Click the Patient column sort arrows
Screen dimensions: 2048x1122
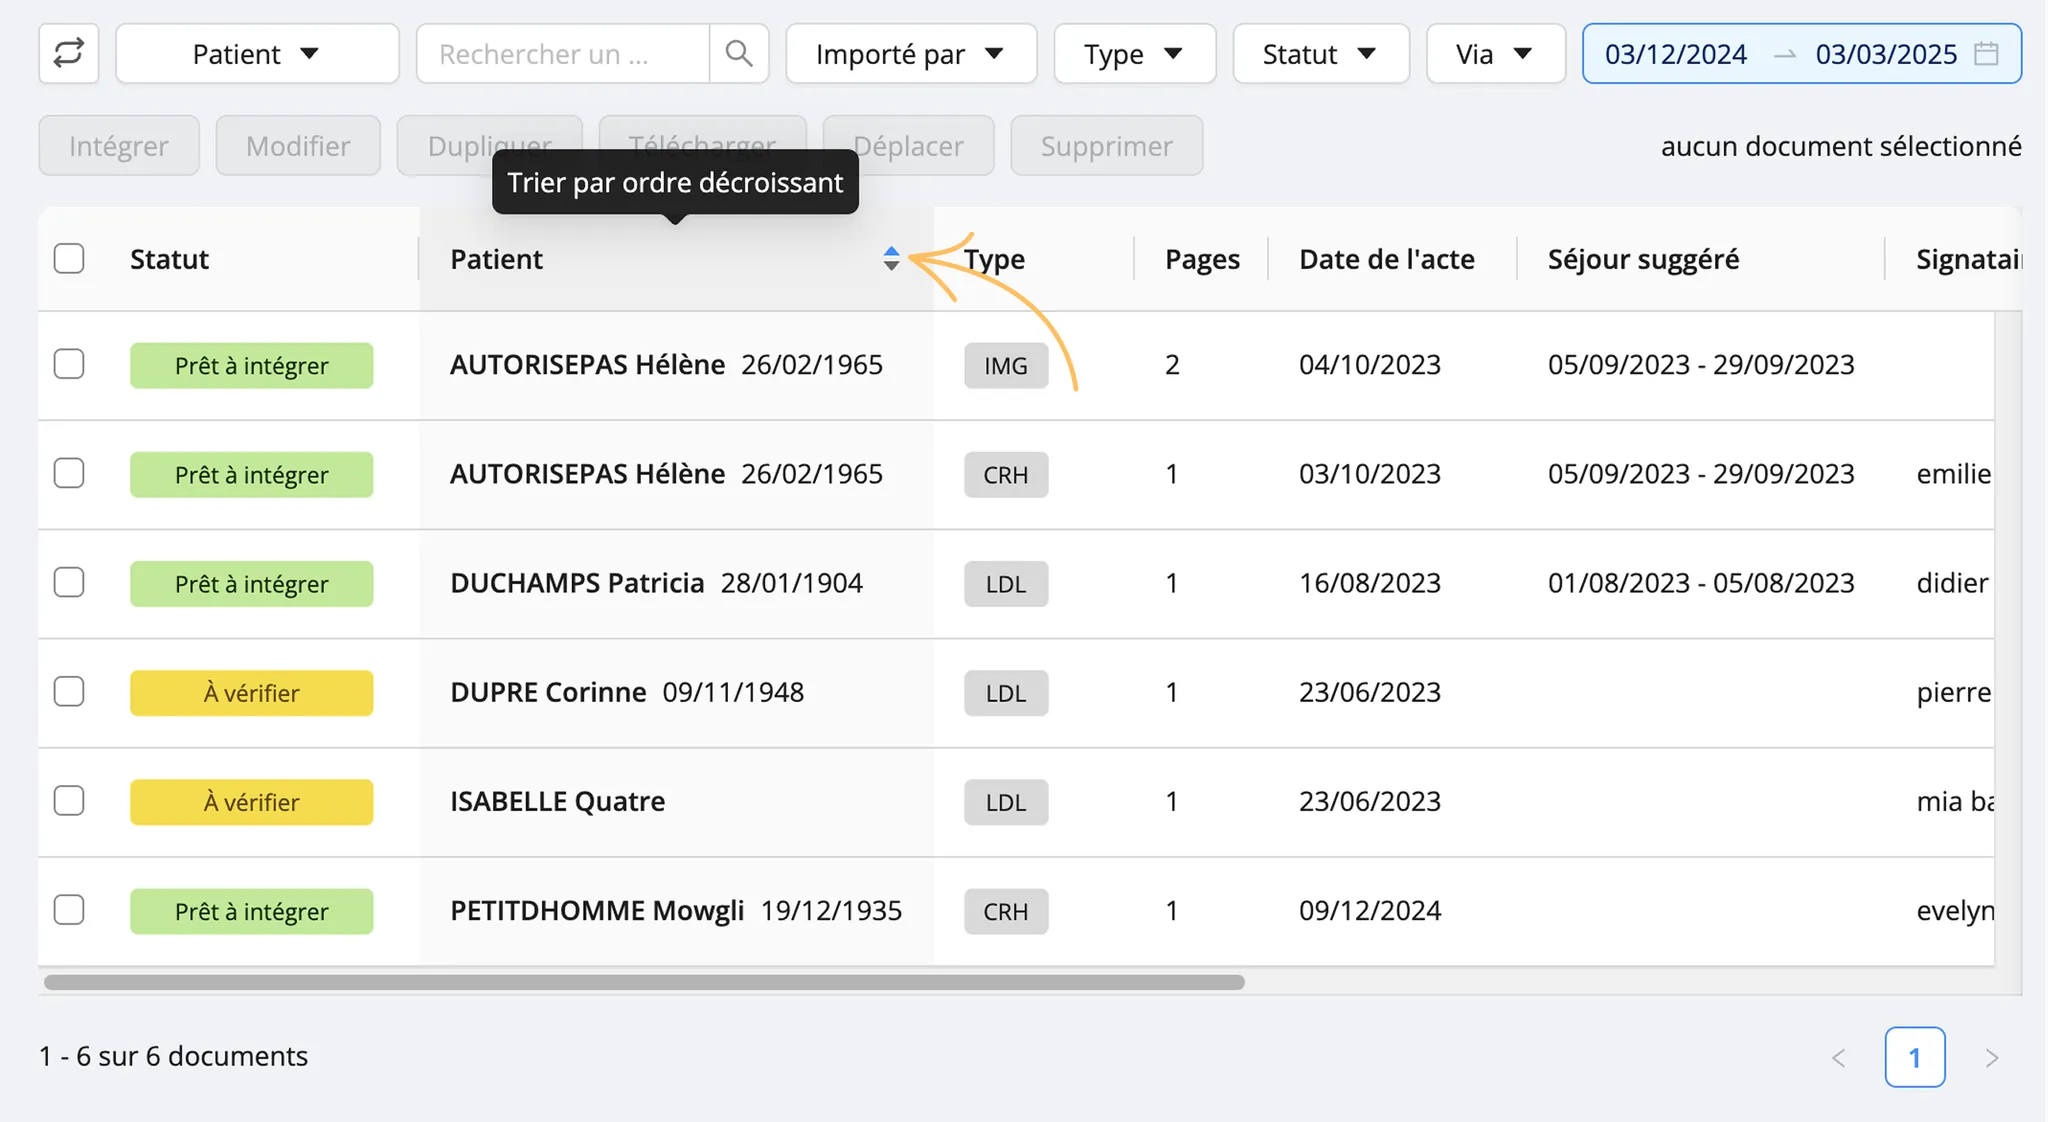tap(891, 259)
